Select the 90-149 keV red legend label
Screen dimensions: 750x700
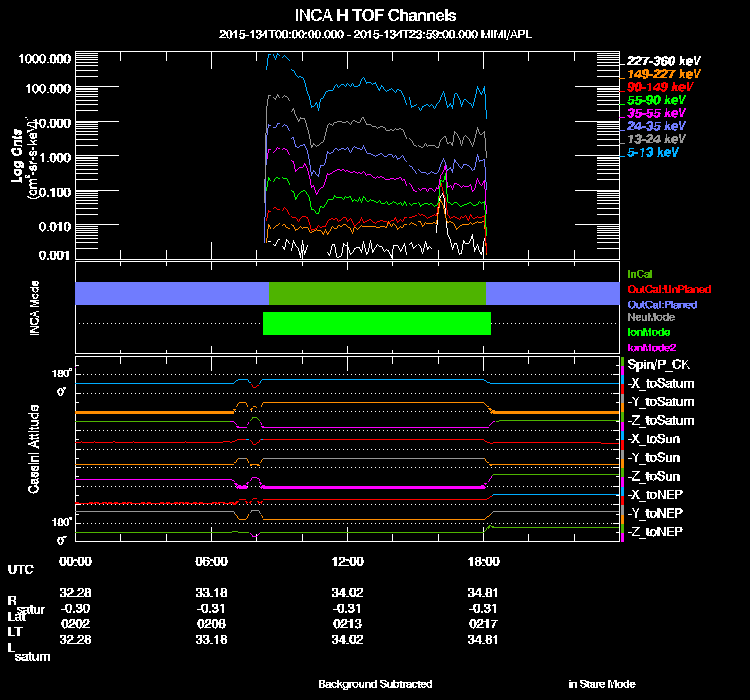(x=660, y=87)
